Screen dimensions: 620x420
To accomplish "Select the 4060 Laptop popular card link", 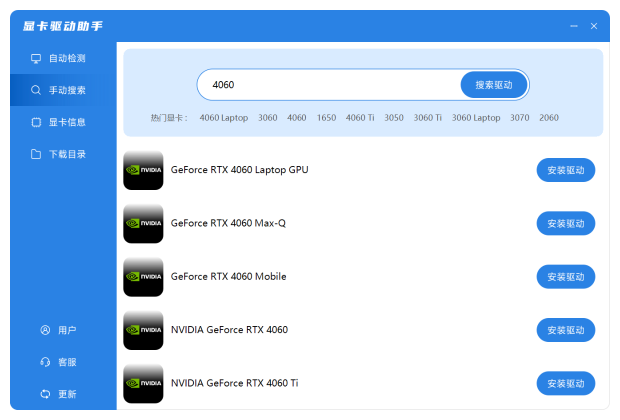I will [x=223, y=118].
